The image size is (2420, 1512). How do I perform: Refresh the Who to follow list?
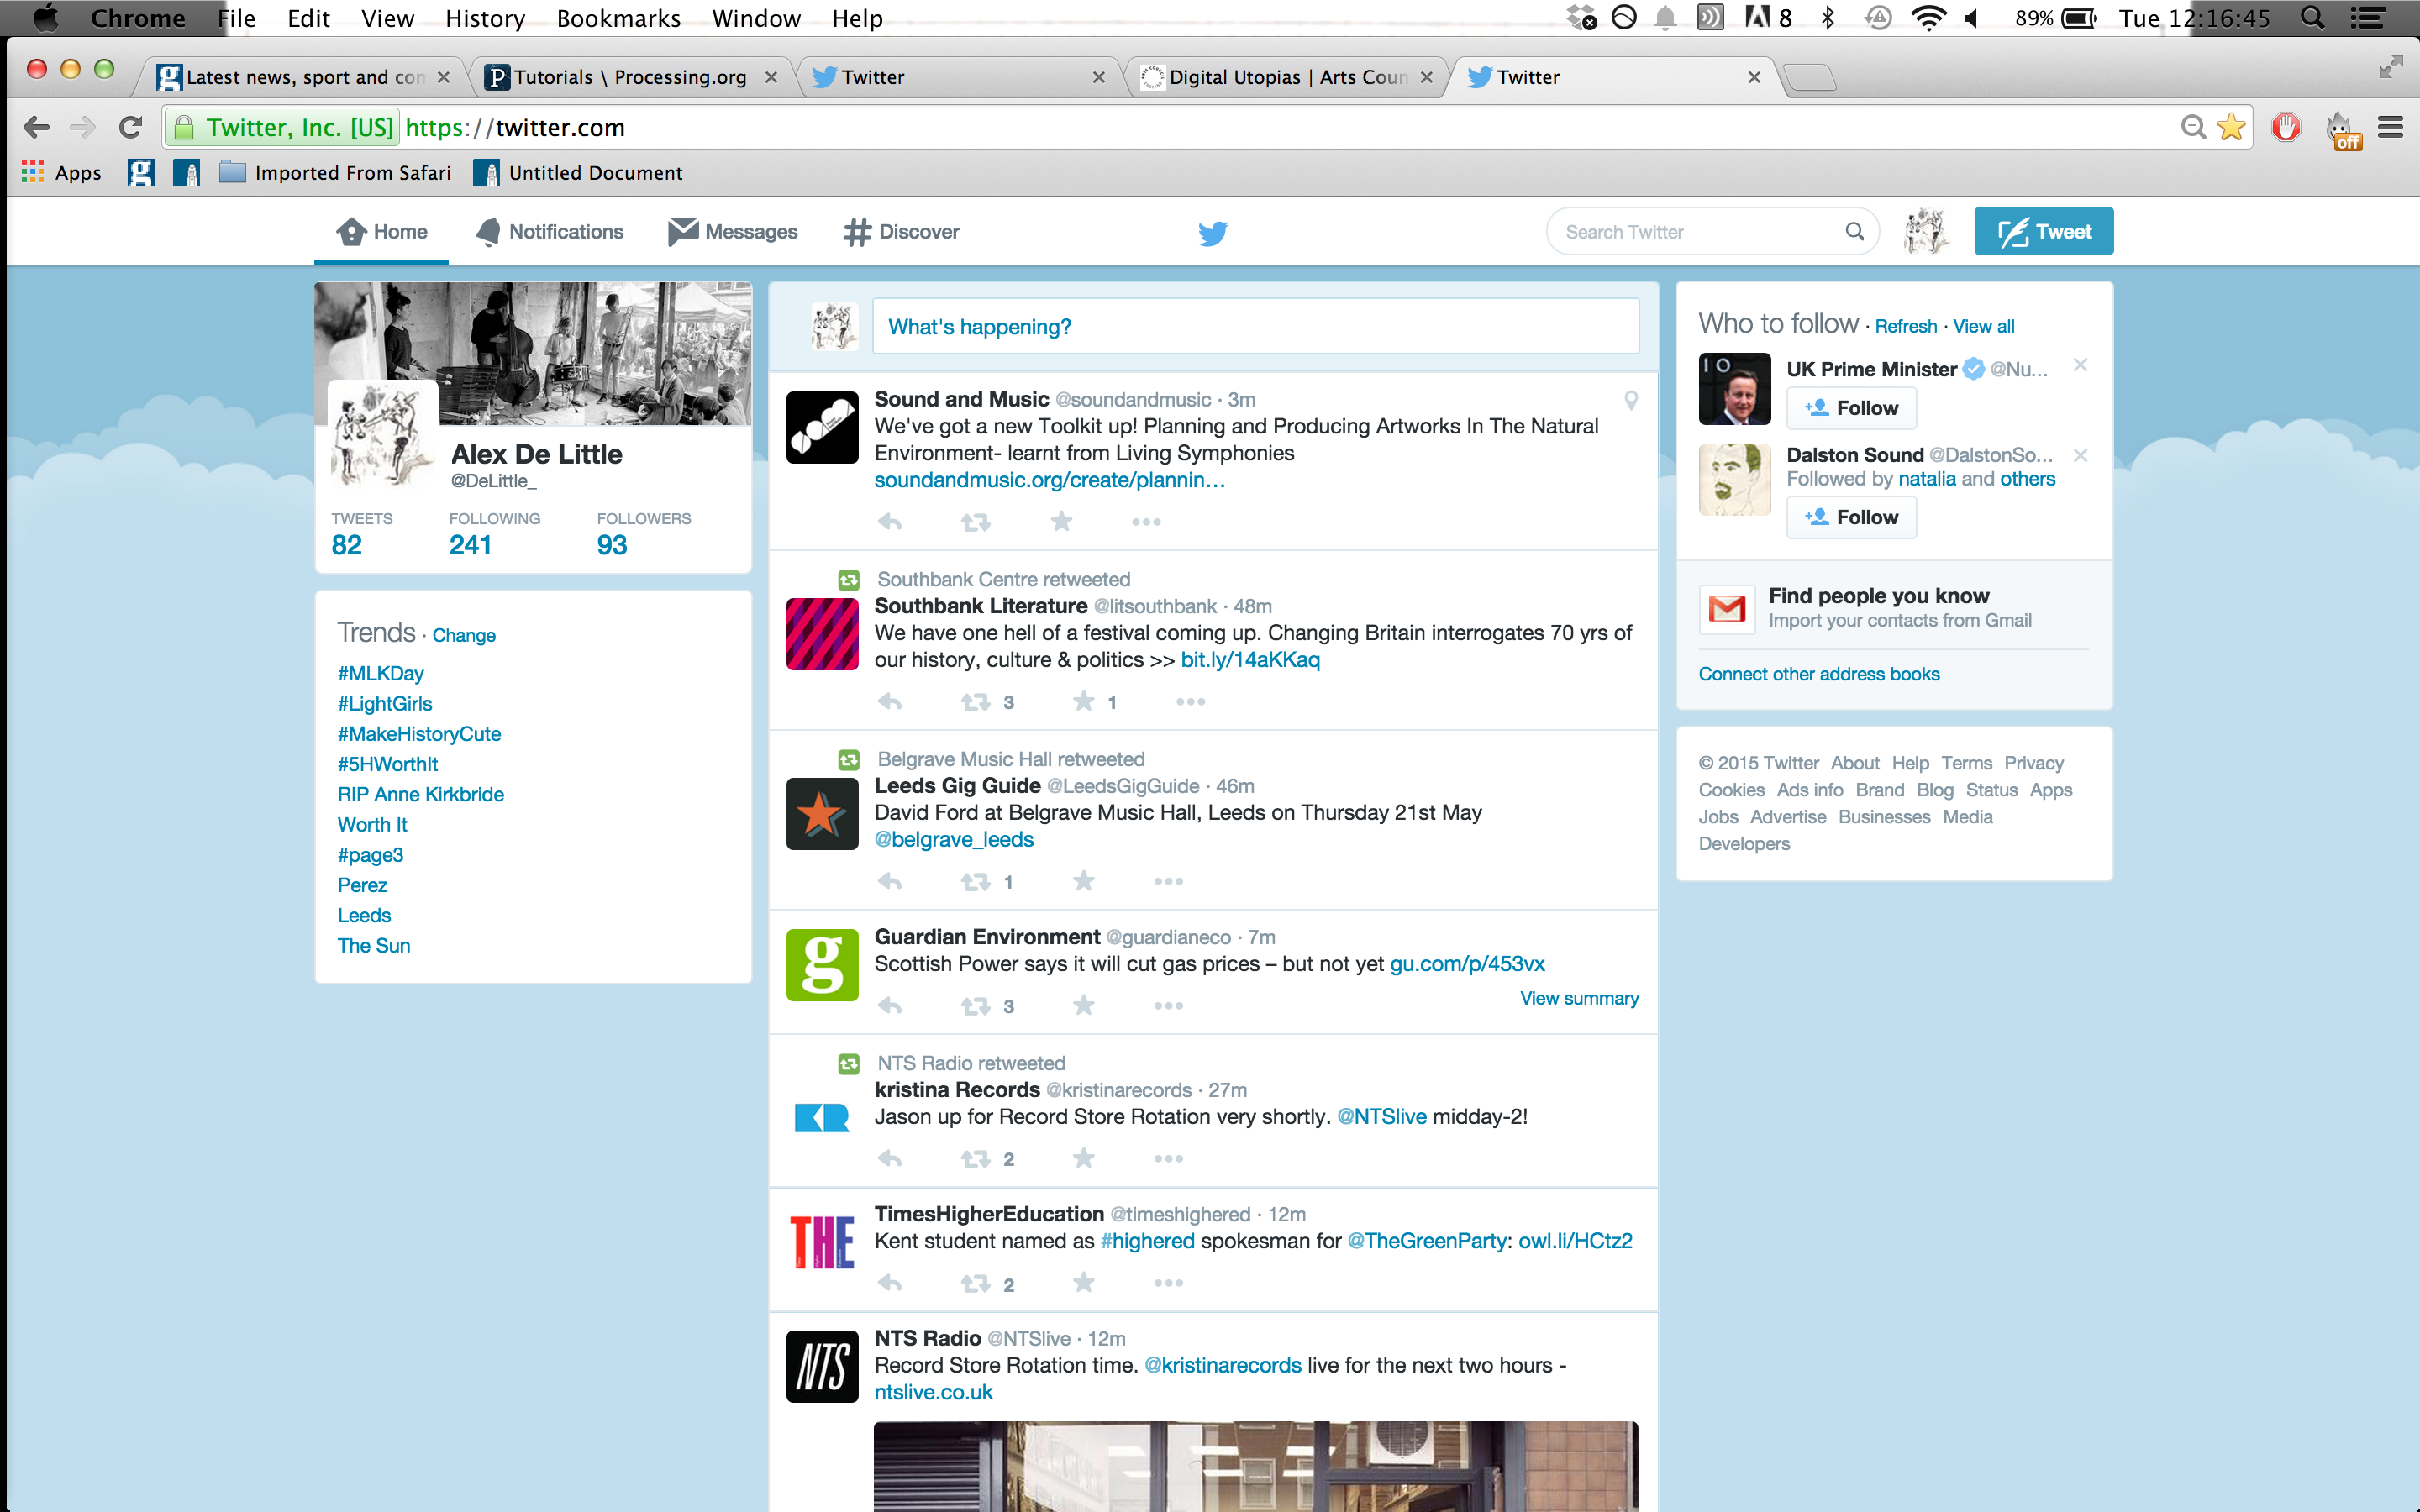click(x=1905, y=326)
